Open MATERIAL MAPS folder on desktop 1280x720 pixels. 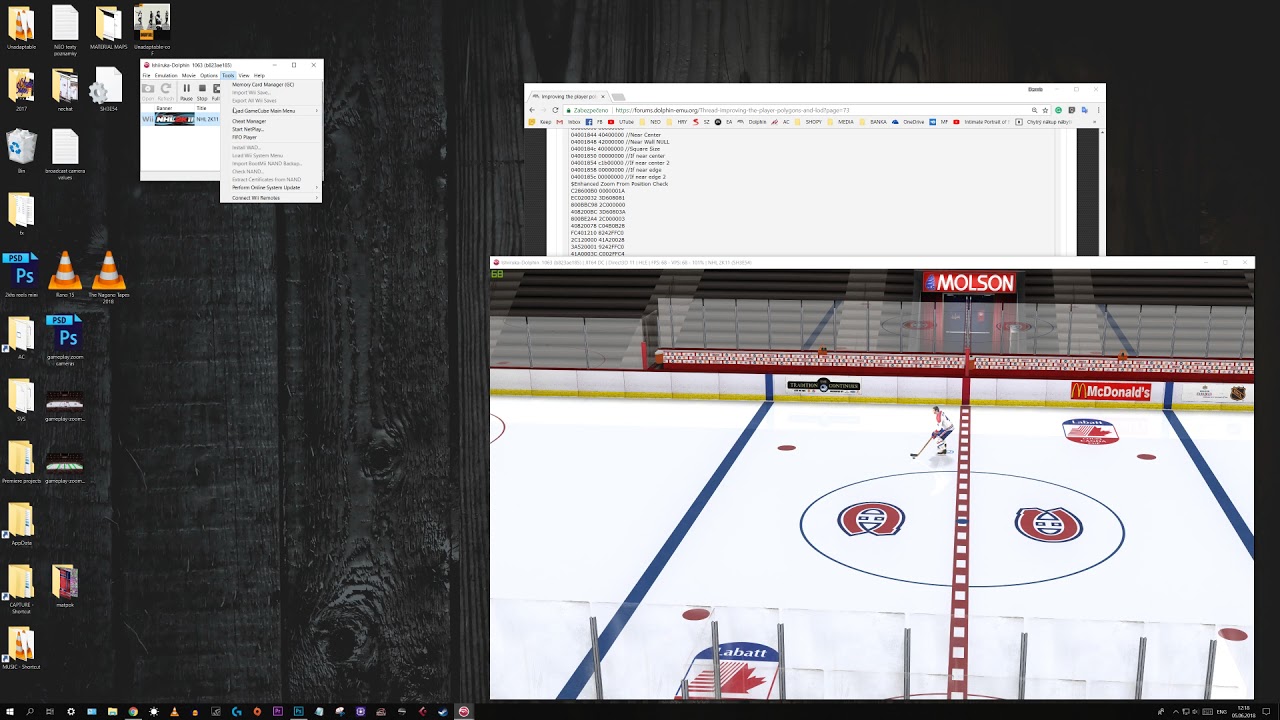tap(108, 27)
